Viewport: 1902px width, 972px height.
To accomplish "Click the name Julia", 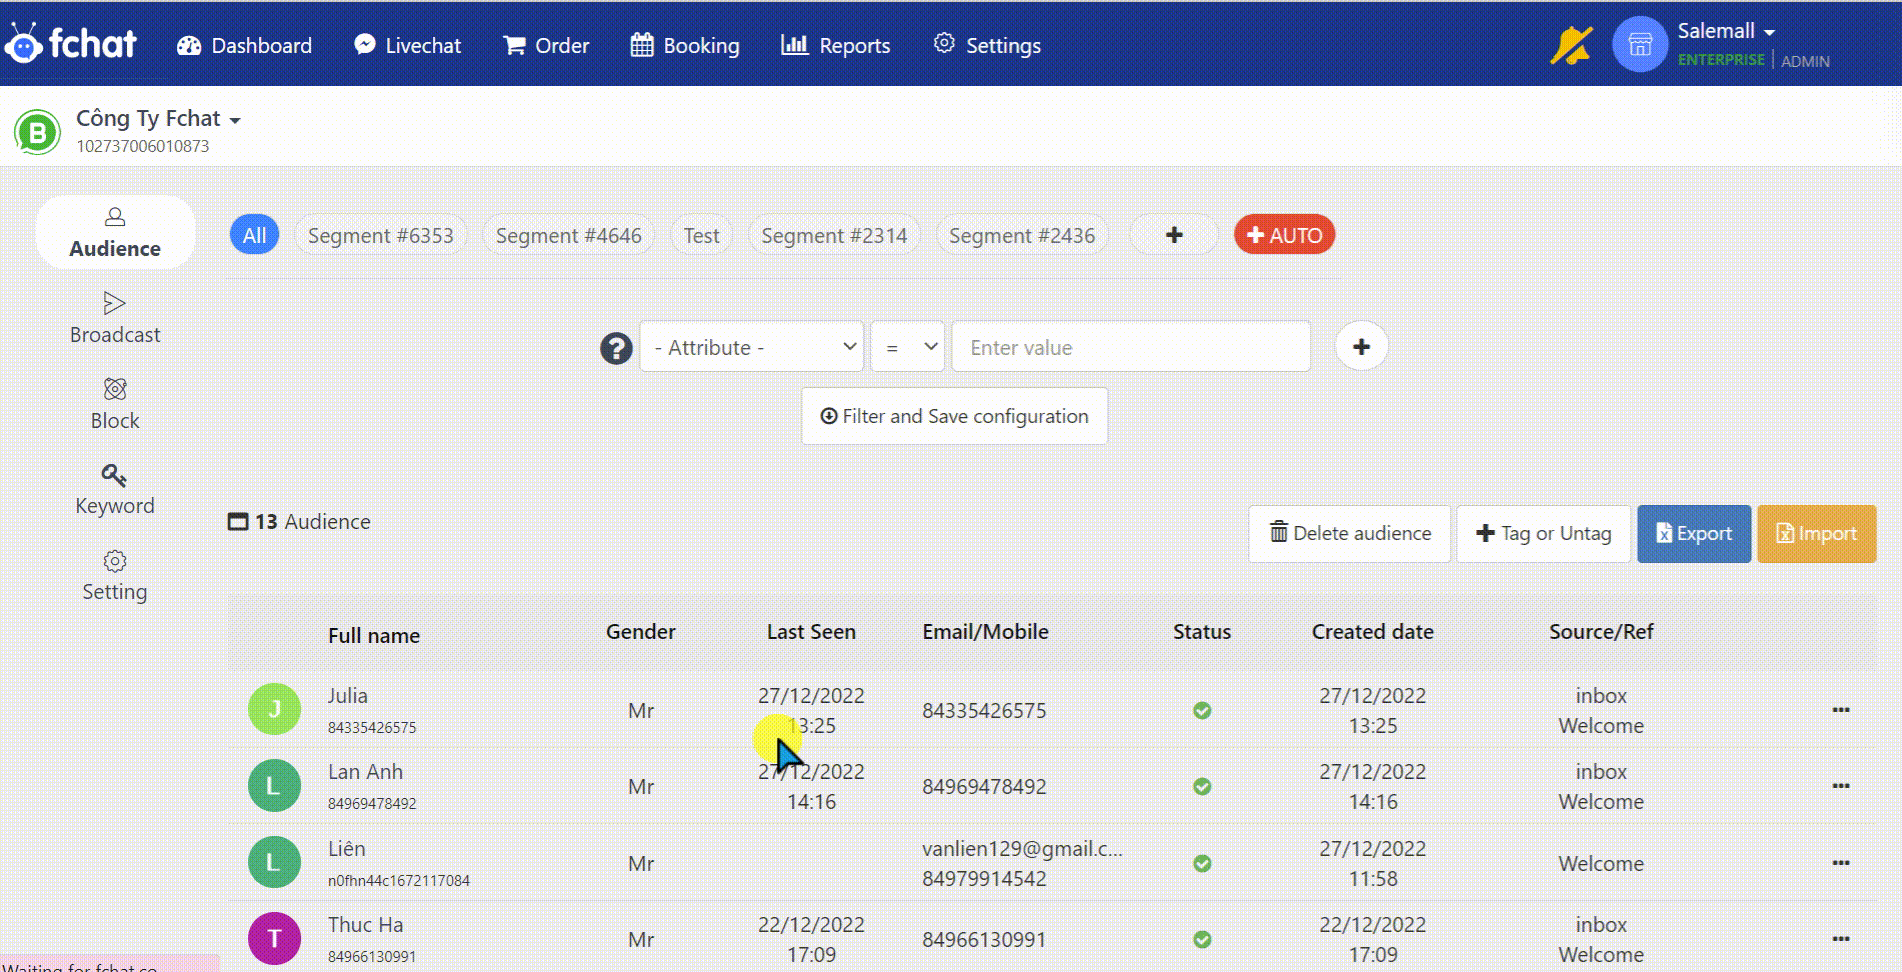I will [x=347, y=695].
